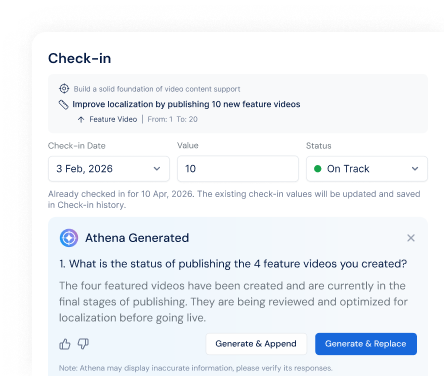Click 'Build a solid foundation of video content support'

coord(157,89)
